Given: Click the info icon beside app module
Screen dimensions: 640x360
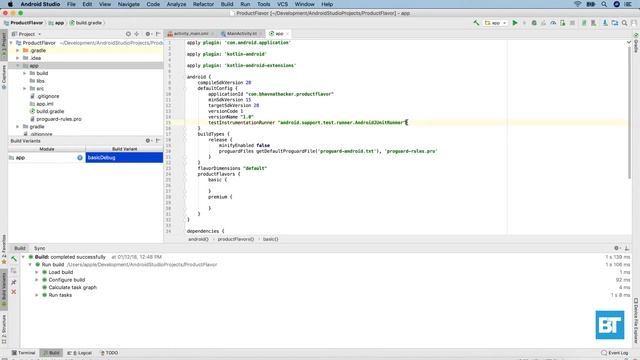Looking at the screenshot, I should (80, 158).
